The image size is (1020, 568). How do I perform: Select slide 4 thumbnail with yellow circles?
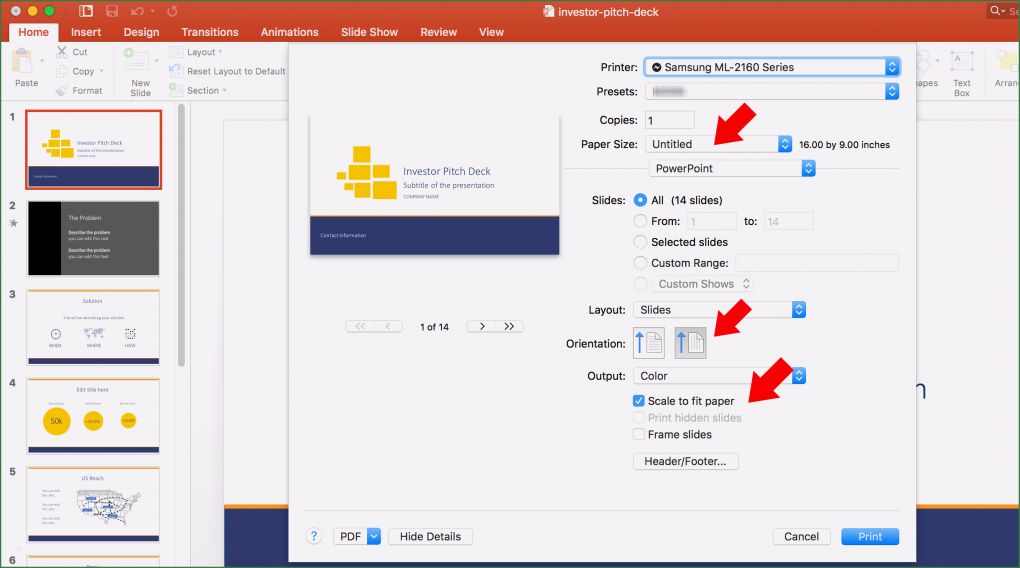[x=94, y=415]
